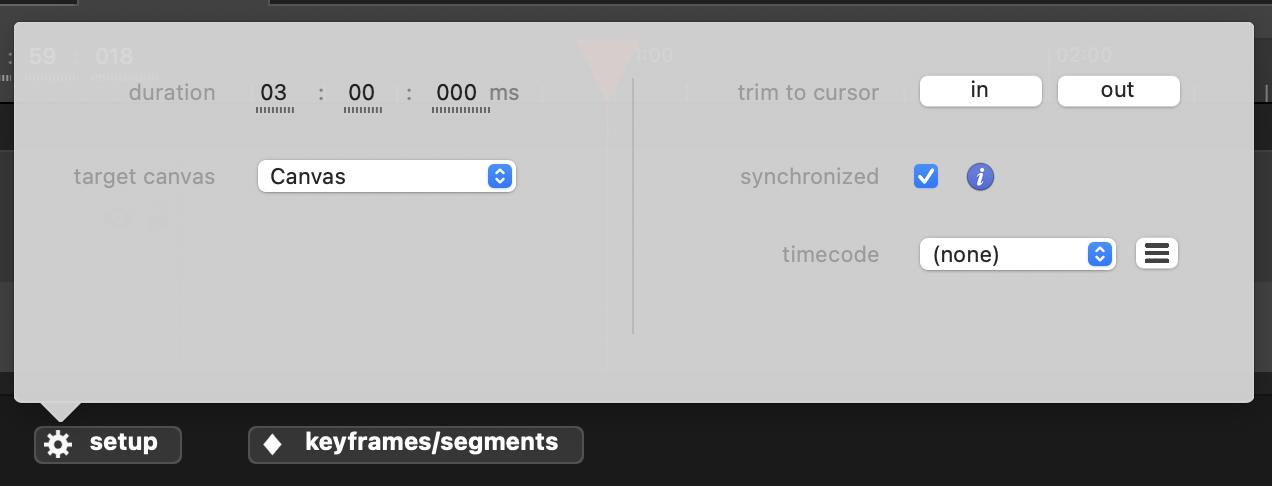Open the synchronized info icon
The image size is (1272, 486).
980,177
